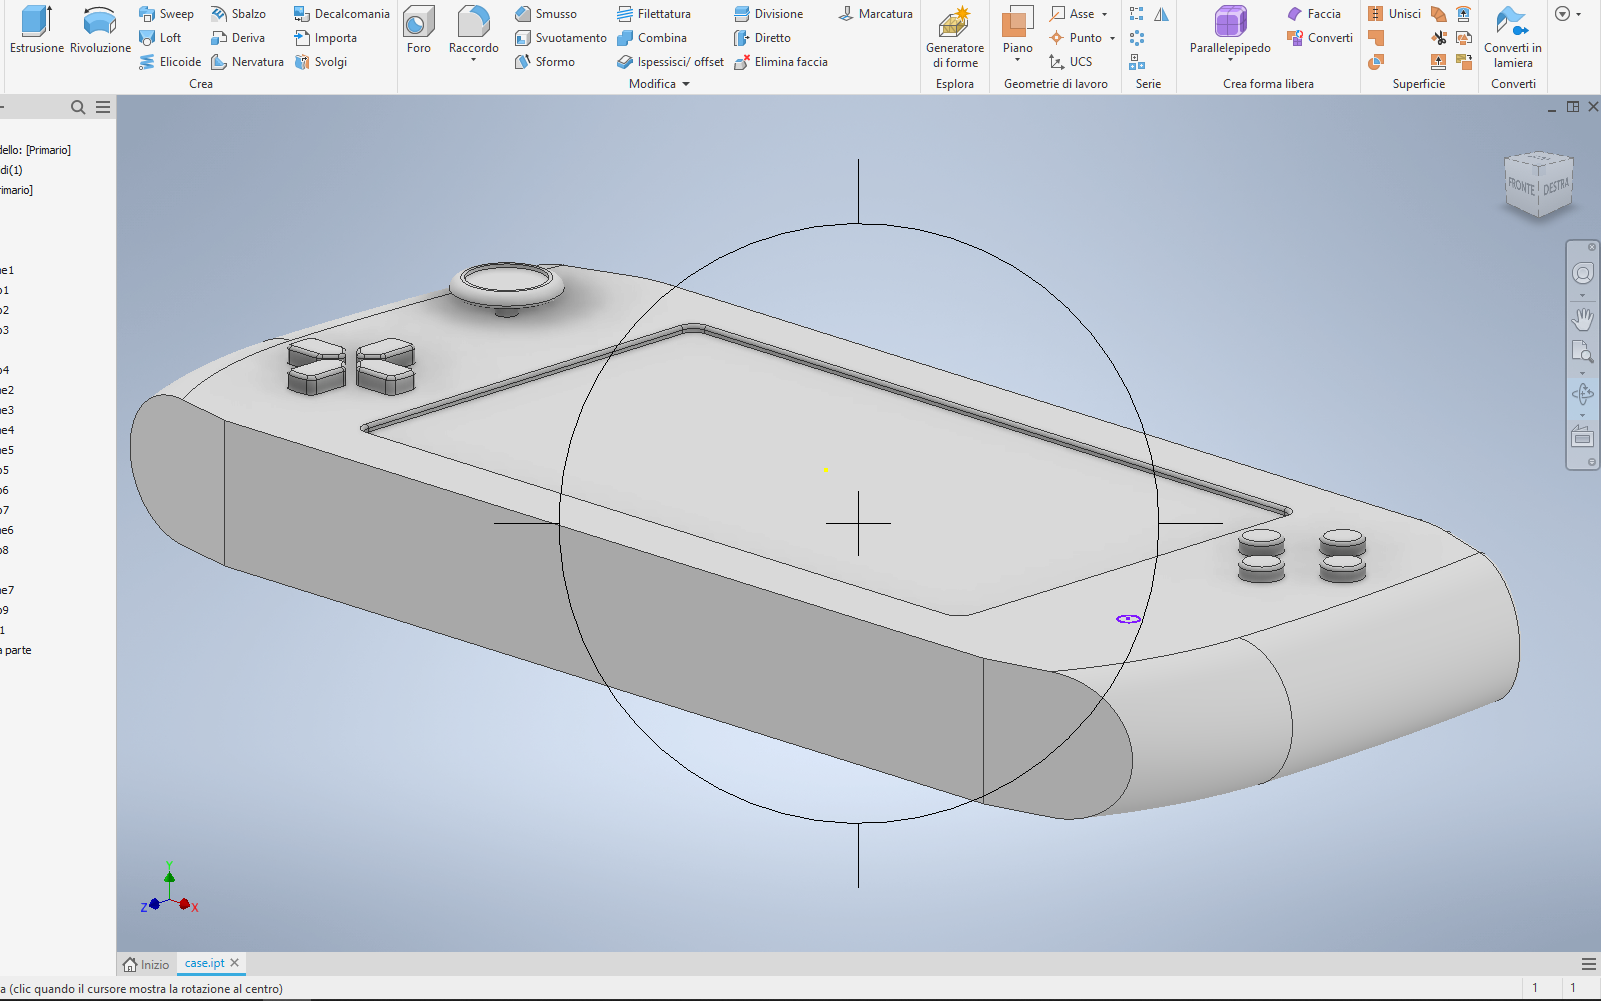Viewport: 1601px width, 1001px height.
Task: Switch to the Inizio home tab
Action: click(x=146, y=964)
